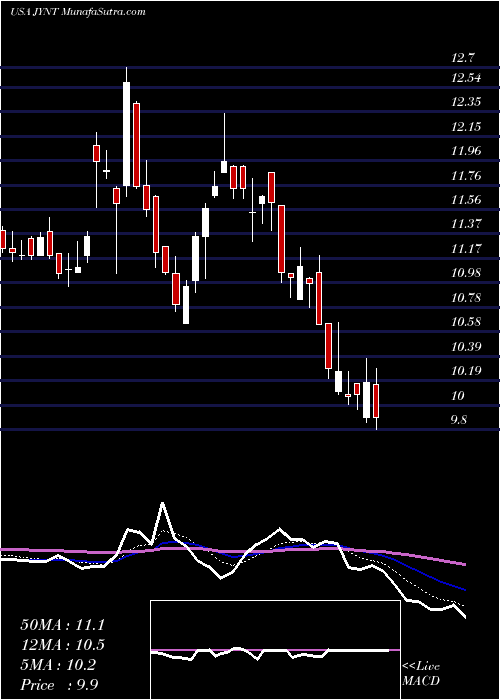Click the 5MA : 10.2 readout

[58, 665]
